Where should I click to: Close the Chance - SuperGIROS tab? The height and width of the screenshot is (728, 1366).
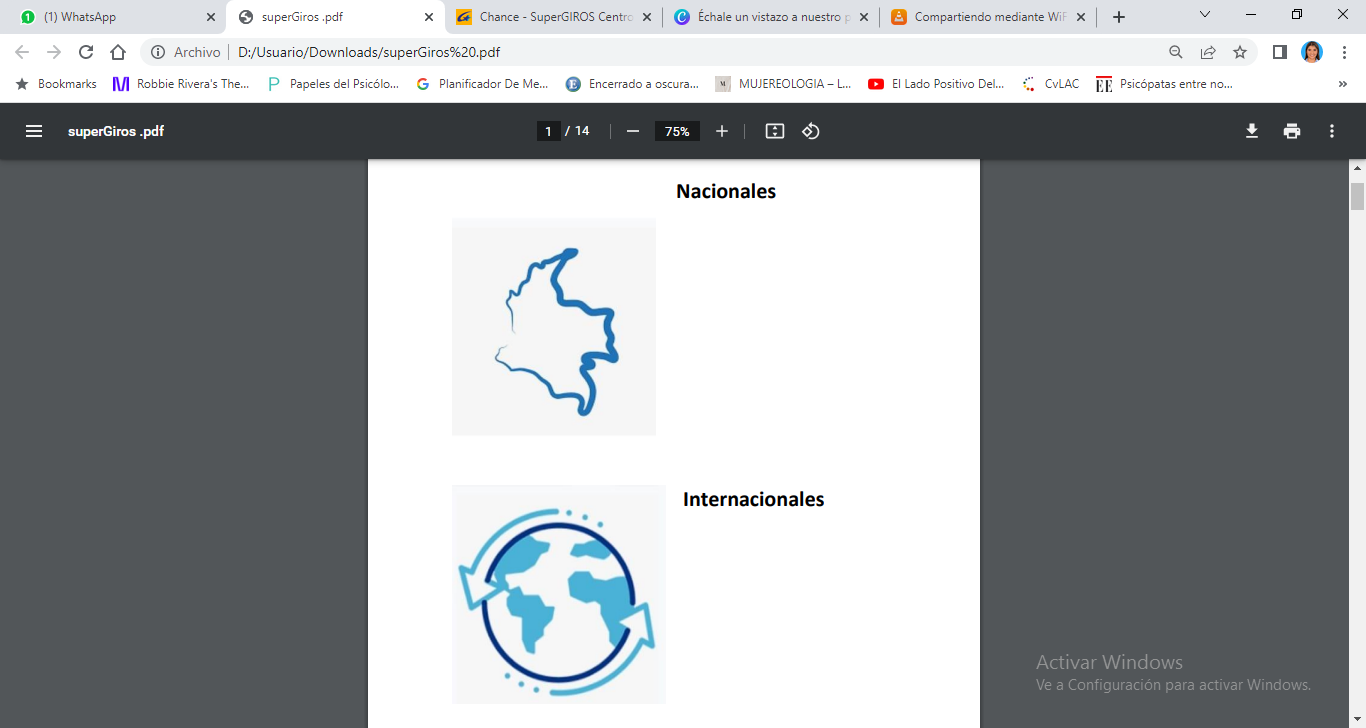coord(646,17)
